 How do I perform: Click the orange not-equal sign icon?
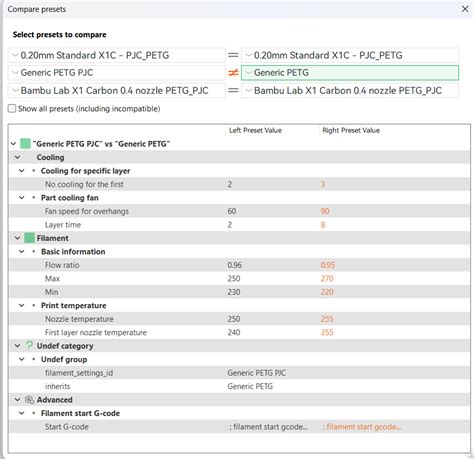pos(233,73)
